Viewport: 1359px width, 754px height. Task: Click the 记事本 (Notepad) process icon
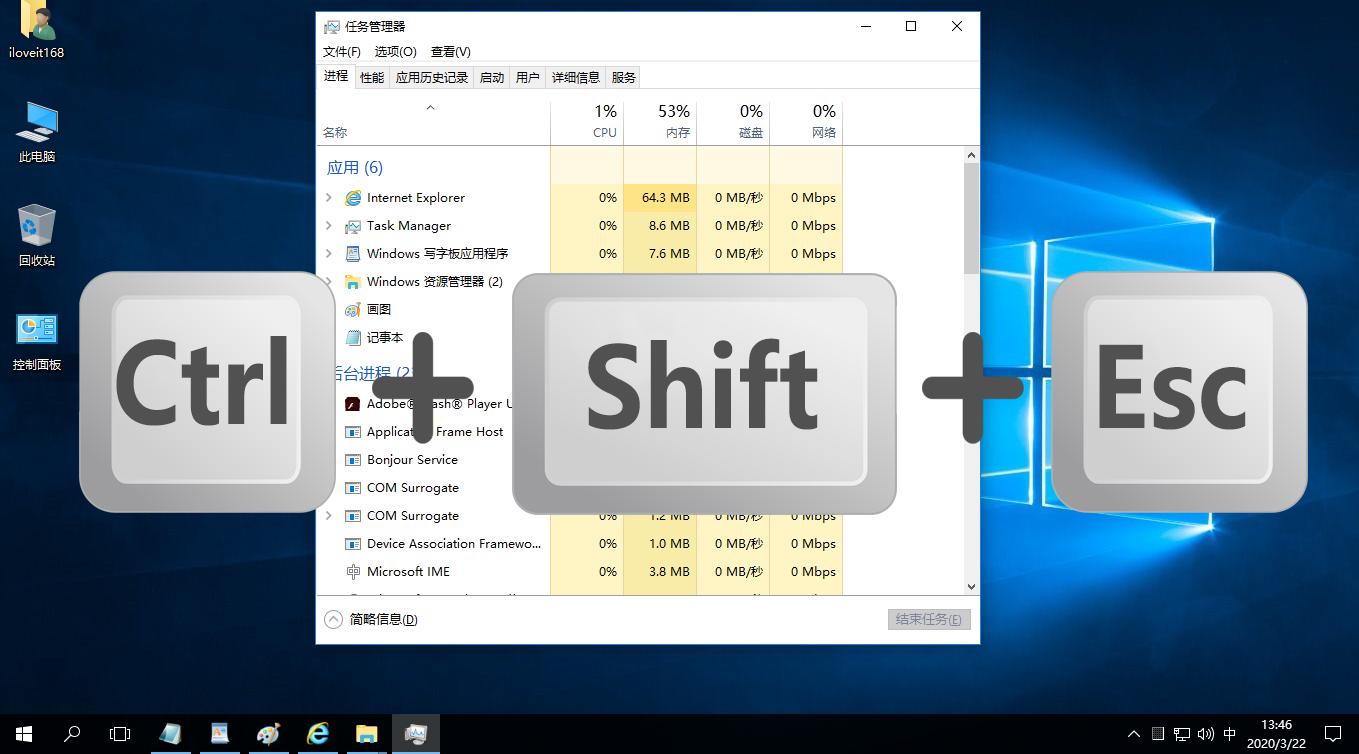(353, 337)
